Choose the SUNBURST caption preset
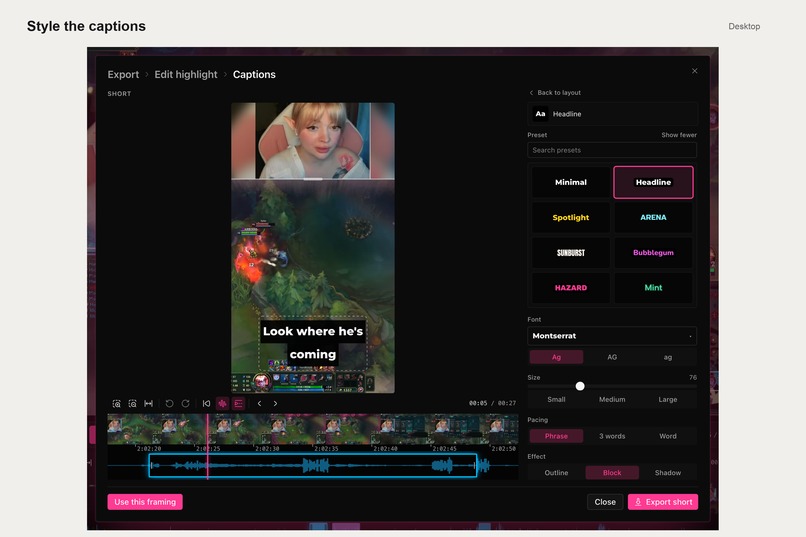The image size is (806, 537). point(571,252)
